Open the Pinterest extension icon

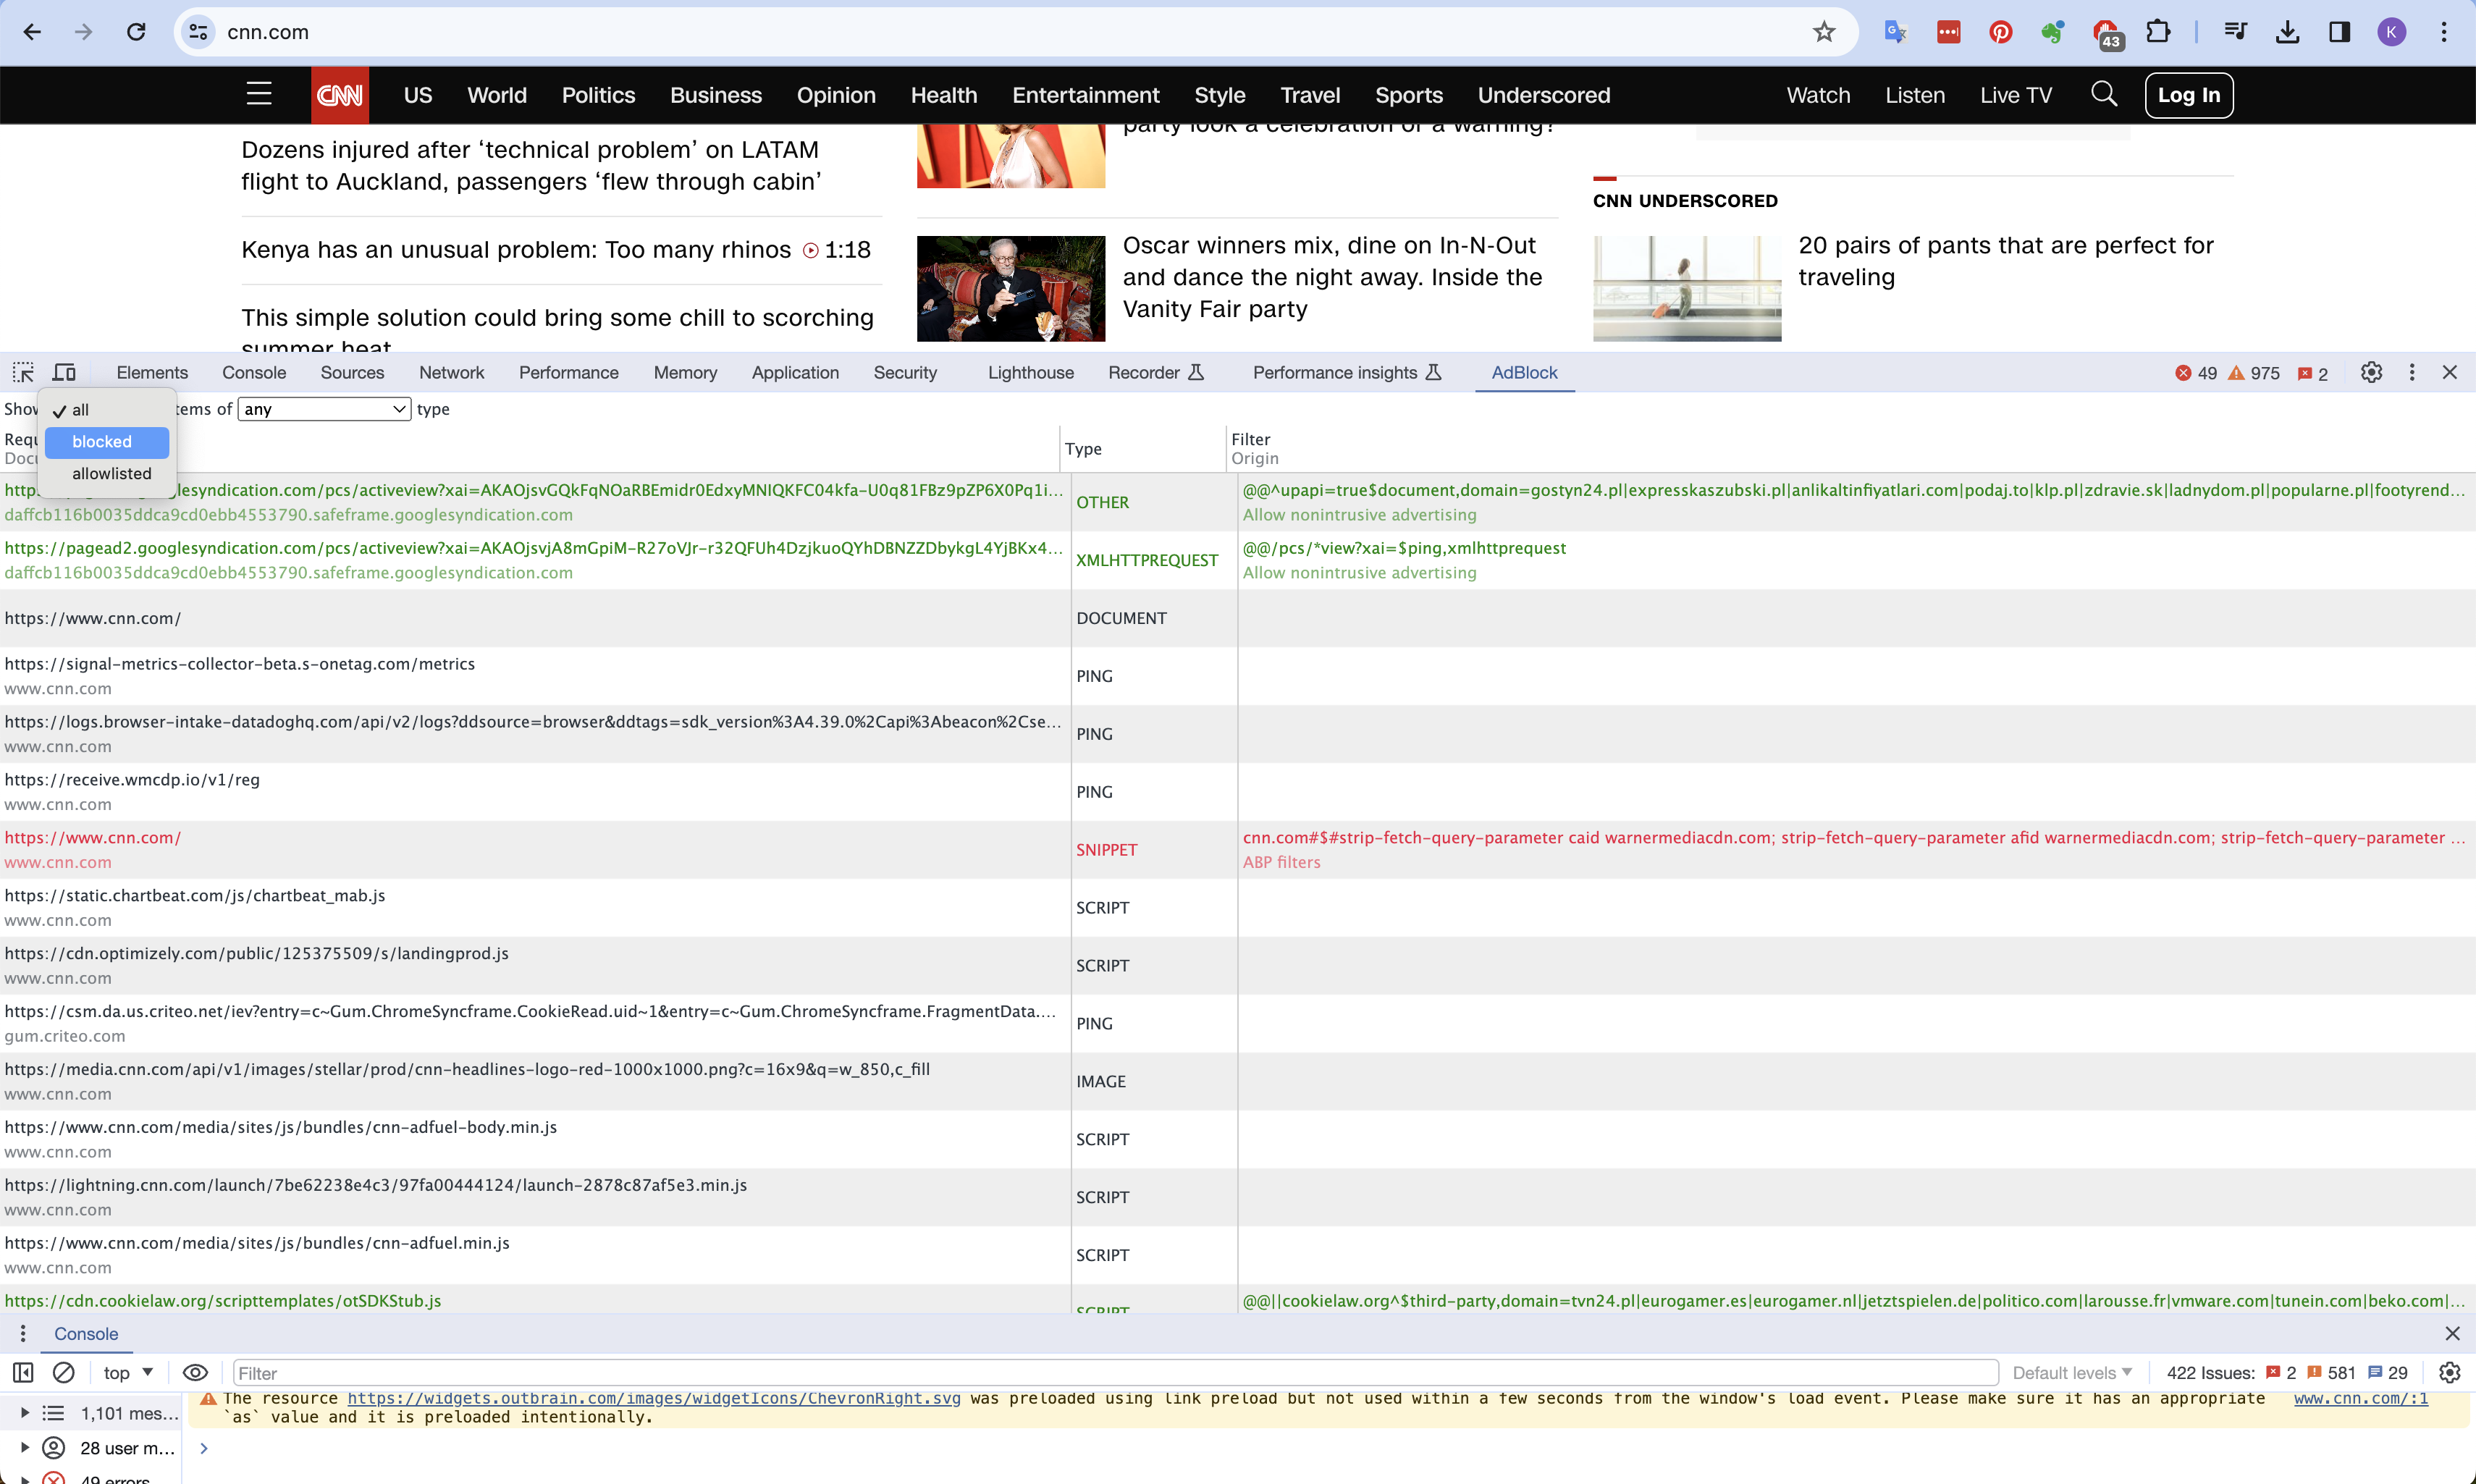(2000, 32)
